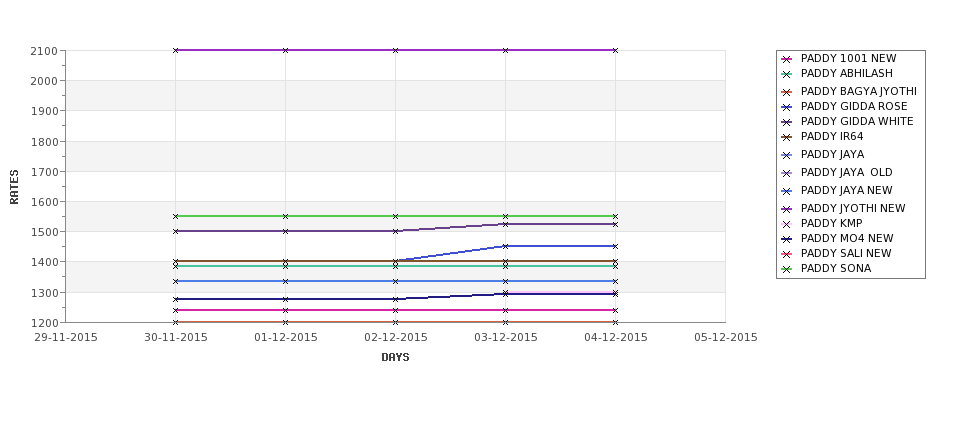
Task: Click the PADDY IR64 legend marker
Action: pos(787,137)
